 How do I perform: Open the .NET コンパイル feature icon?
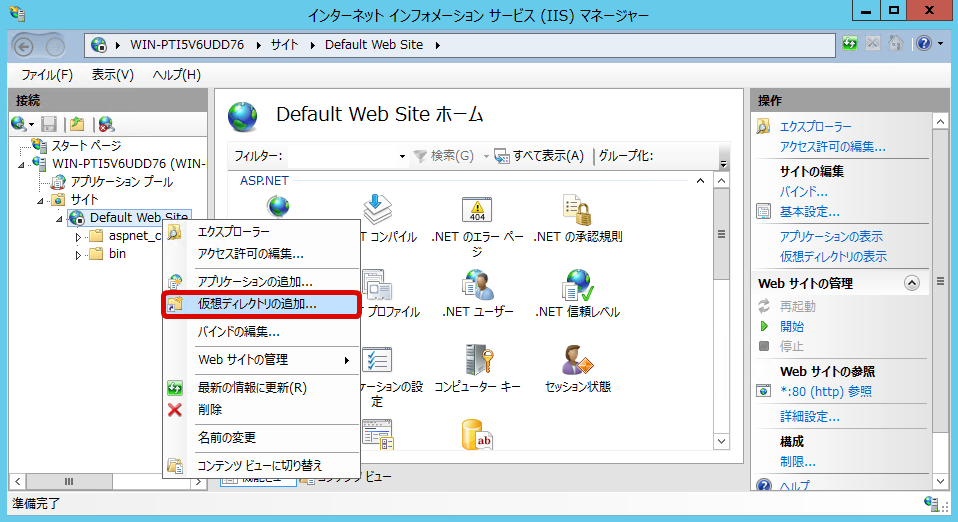pos(377,210)
